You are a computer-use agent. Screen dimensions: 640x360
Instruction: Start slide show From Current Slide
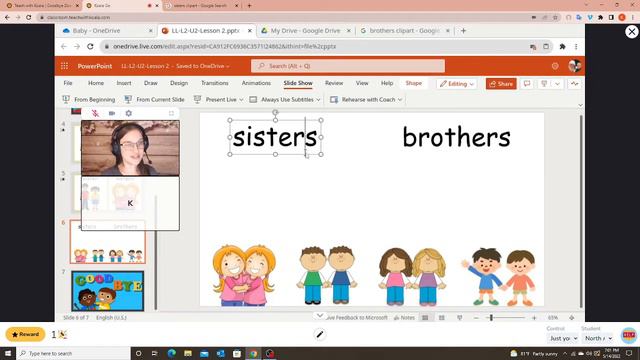tap(155, 100)
